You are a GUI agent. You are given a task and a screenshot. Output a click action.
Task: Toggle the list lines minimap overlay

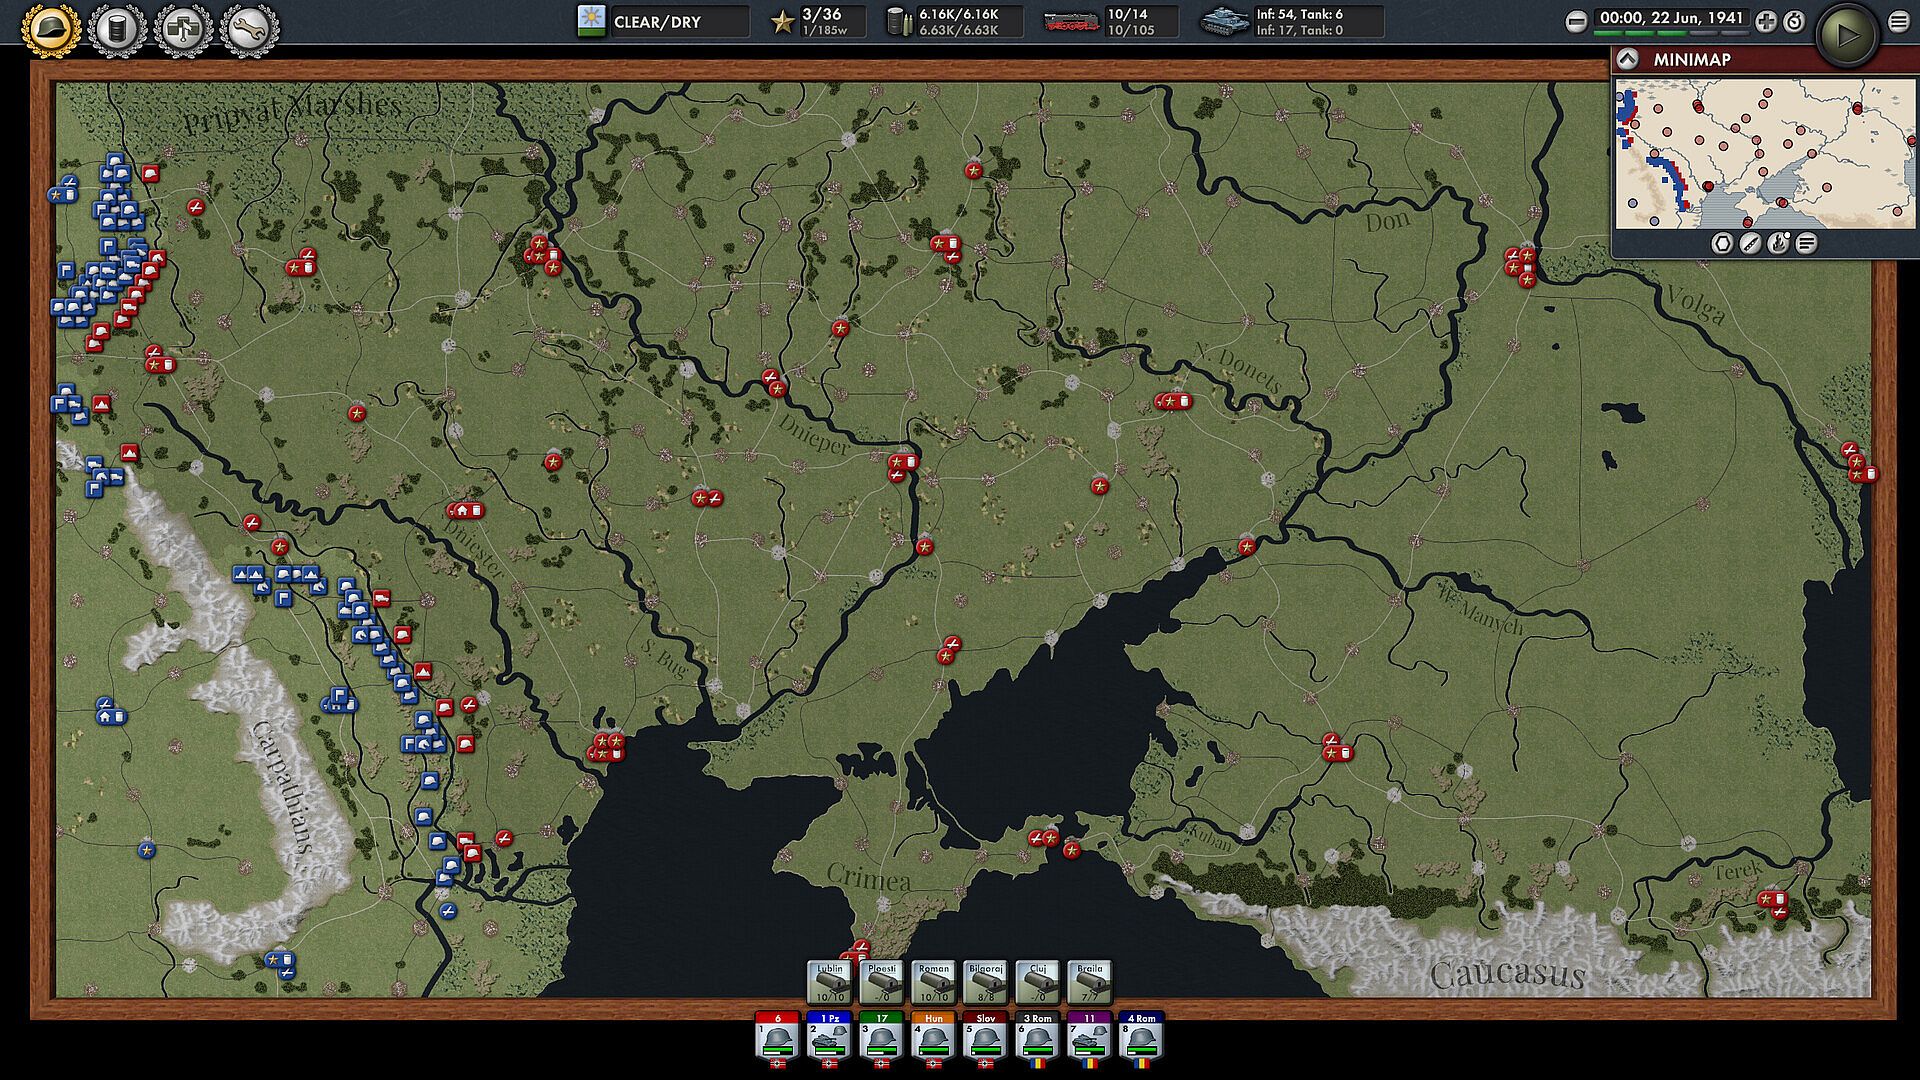(1806, 243)
